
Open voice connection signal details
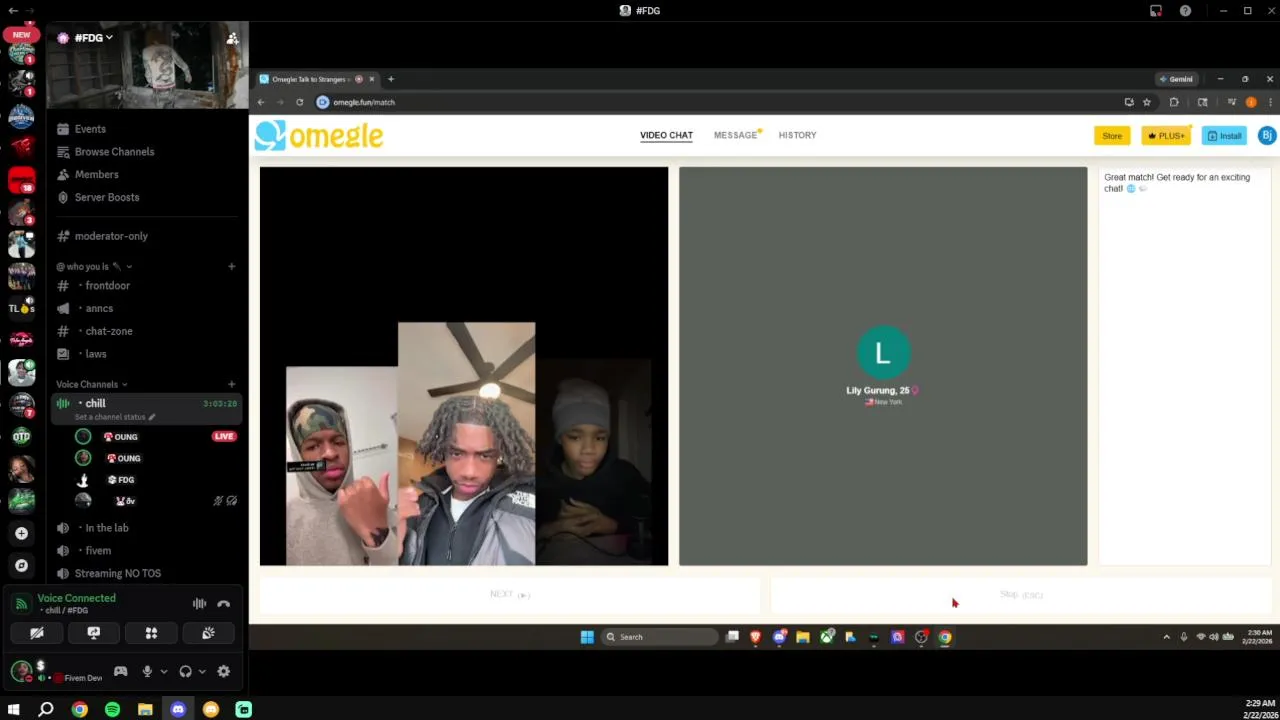pos(21,603)
